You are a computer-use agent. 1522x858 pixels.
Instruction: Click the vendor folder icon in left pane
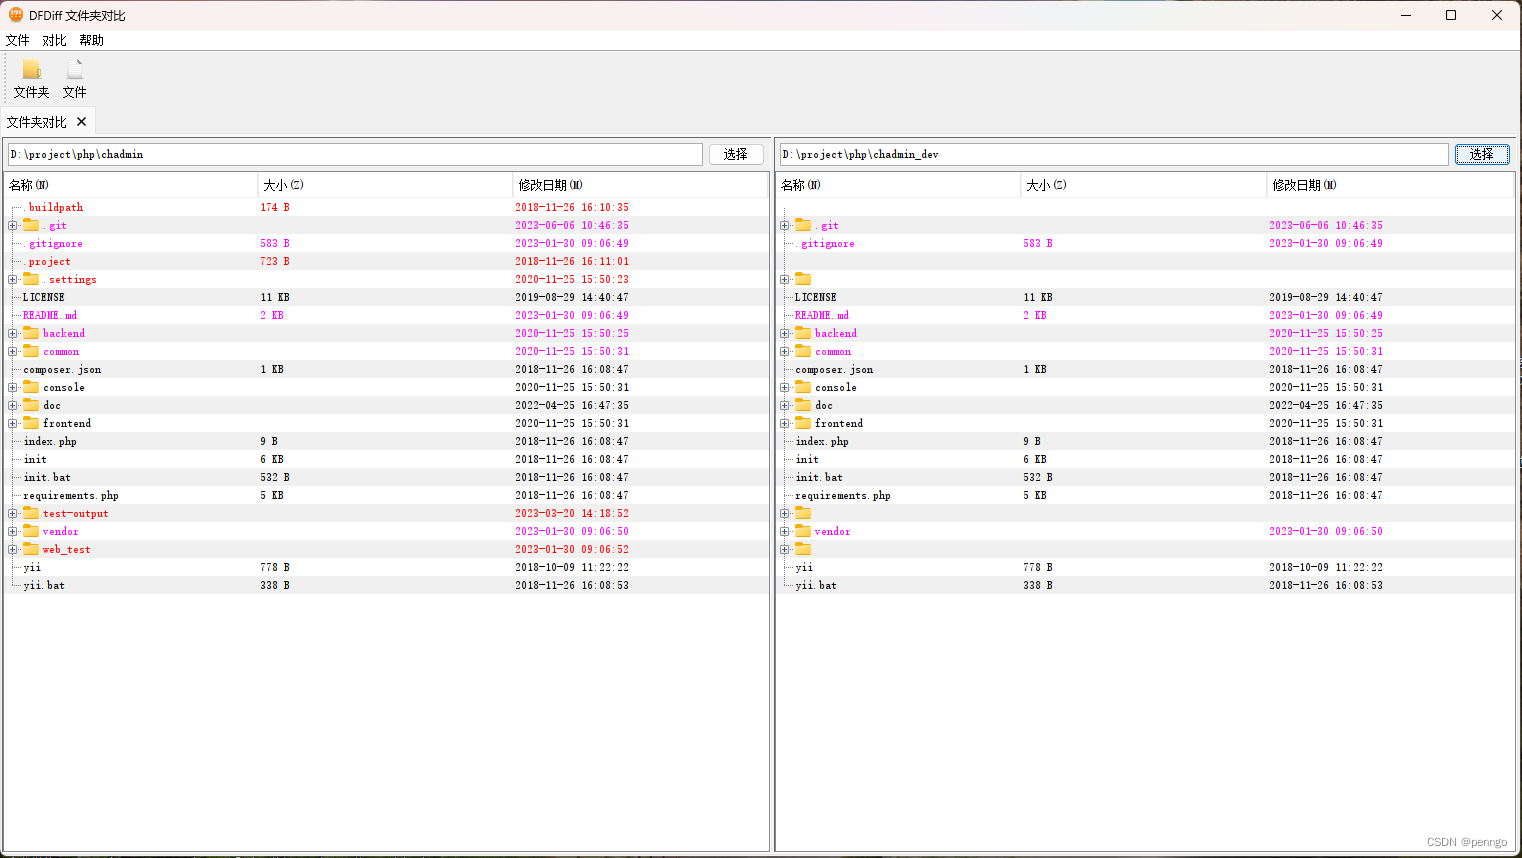pyautogui.click(x=31, y=531)
